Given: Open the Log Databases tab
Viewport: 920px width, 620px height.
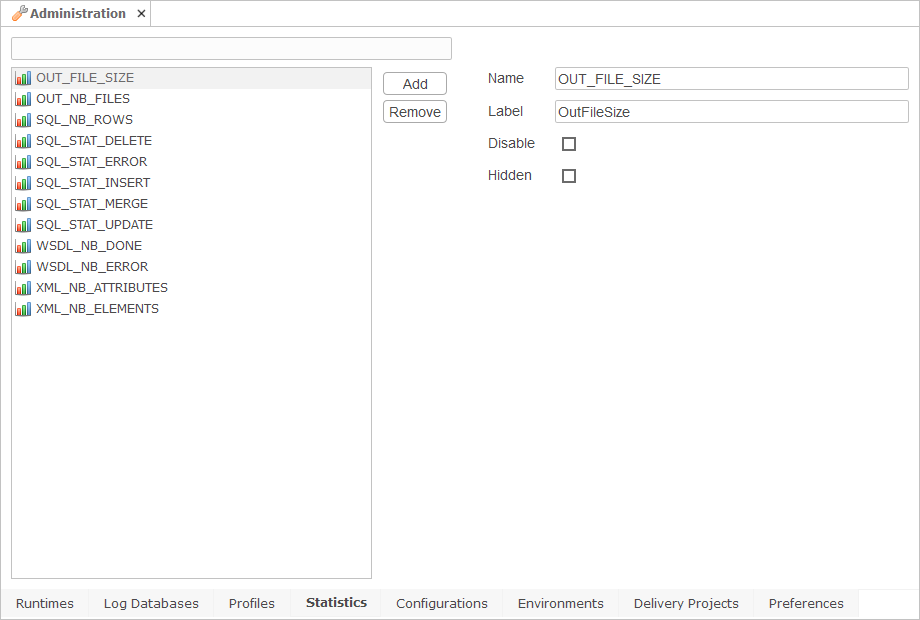Looking at the screenshot, I should tap(151, 604).
